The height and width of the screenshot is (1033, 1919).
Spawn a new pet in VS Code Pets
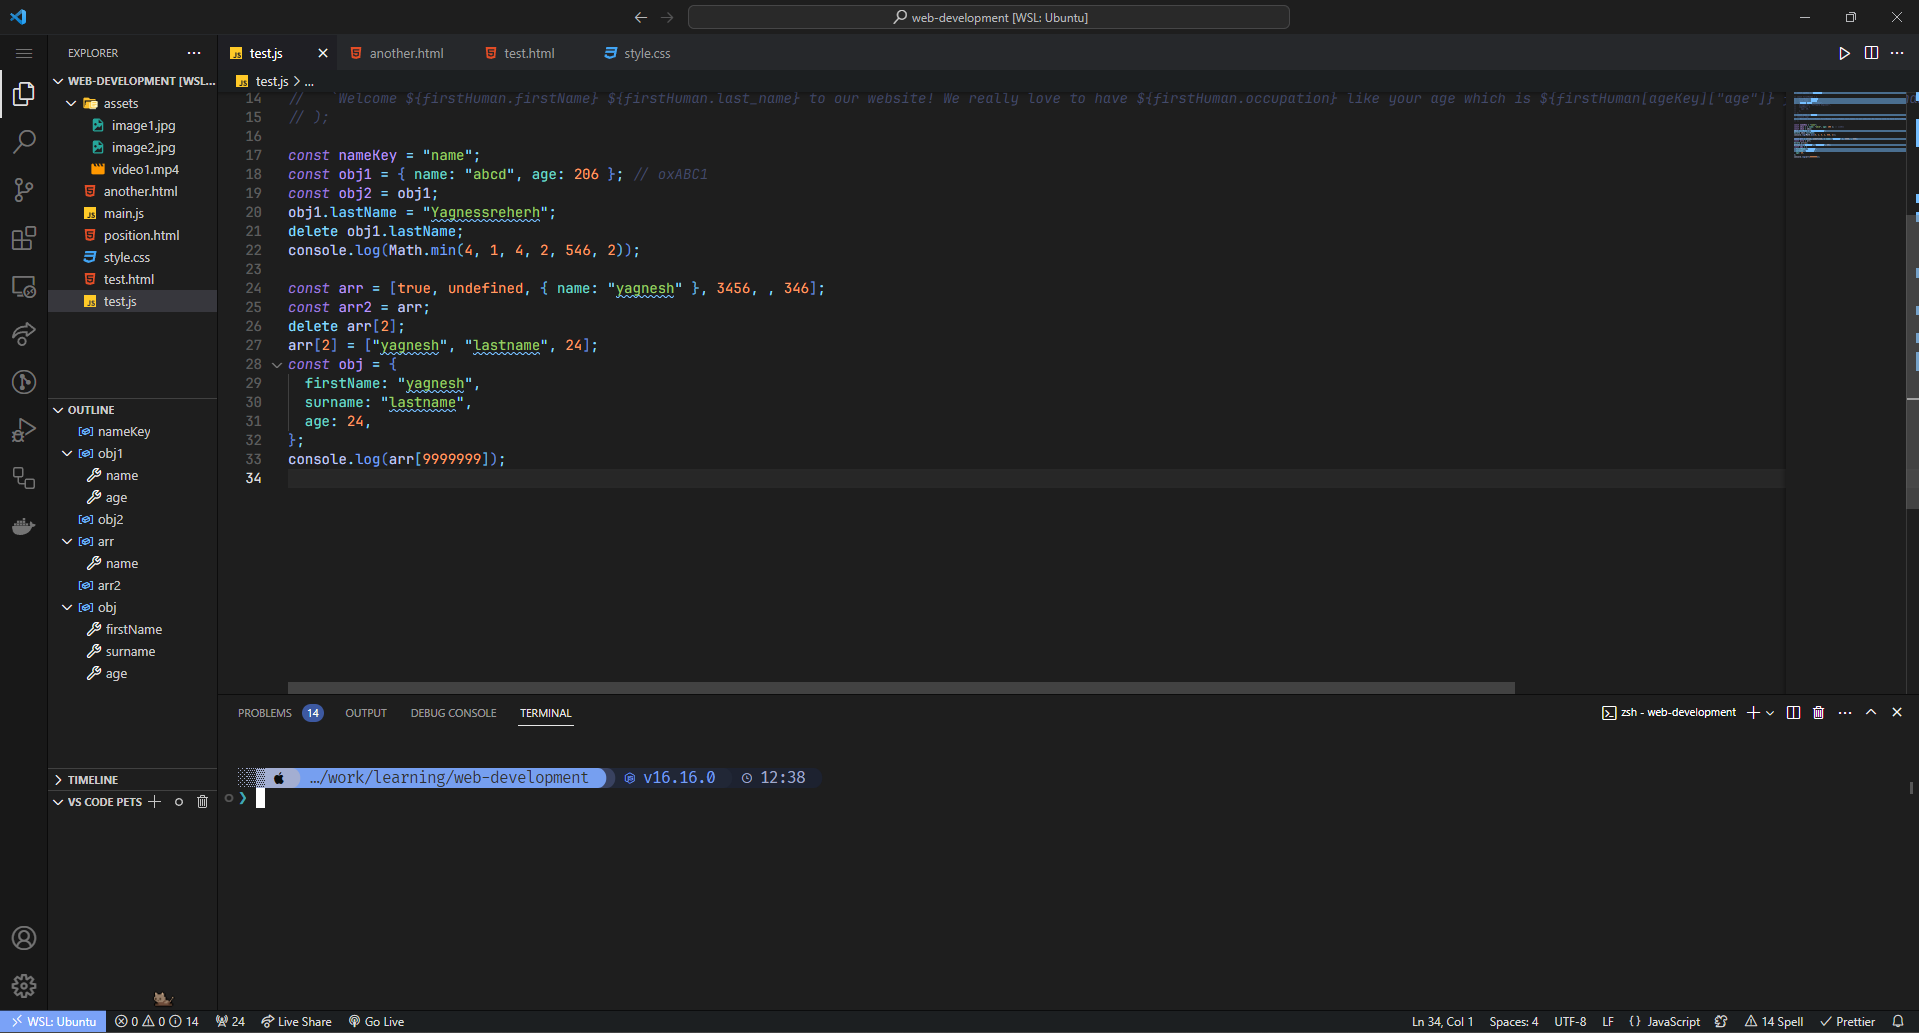point(154,802)
